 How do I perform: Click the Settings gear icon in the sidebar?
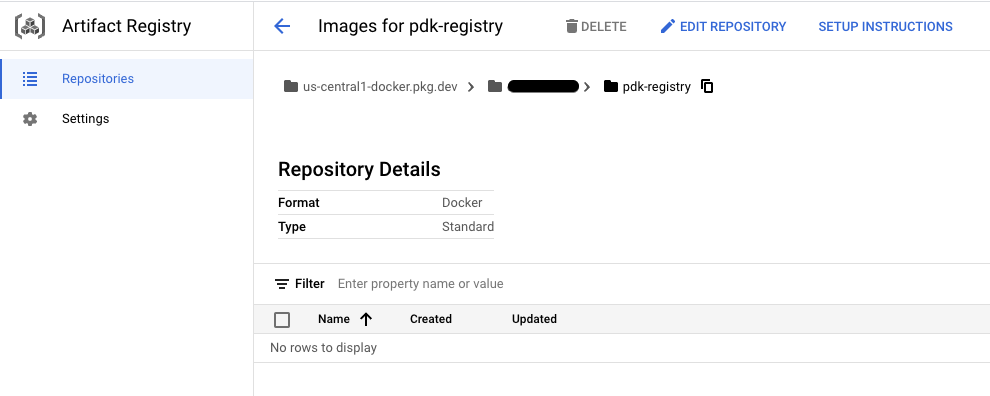[x=30, y=119]
